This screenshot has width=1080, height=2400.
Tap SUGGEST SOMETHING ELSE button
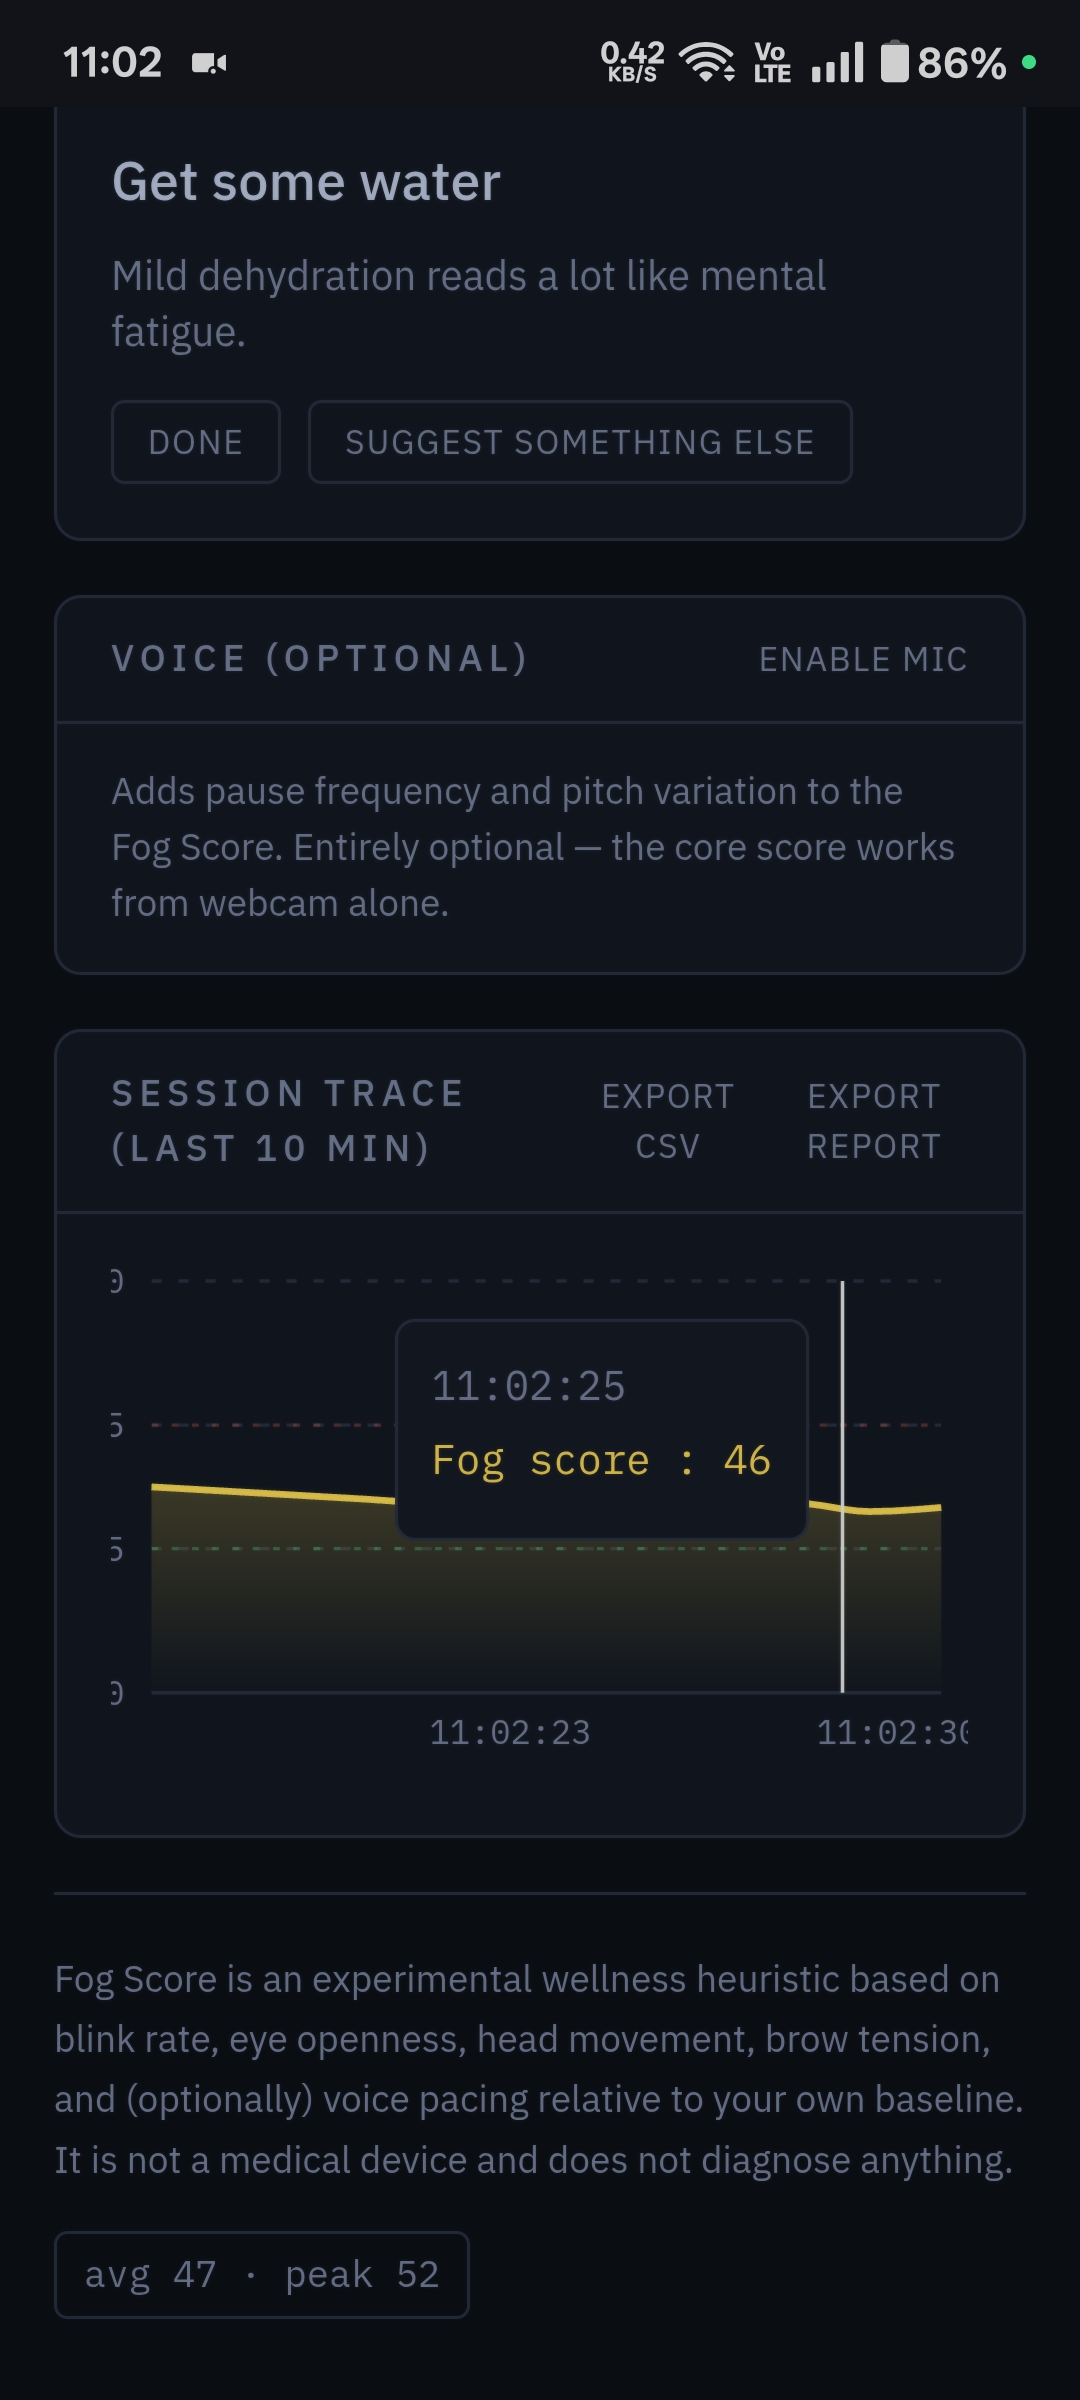(580, 442)
